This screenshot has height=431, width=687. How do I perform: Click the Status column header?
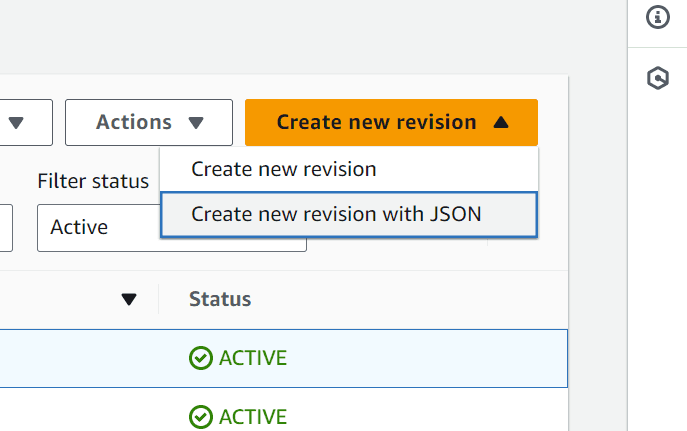220,299
